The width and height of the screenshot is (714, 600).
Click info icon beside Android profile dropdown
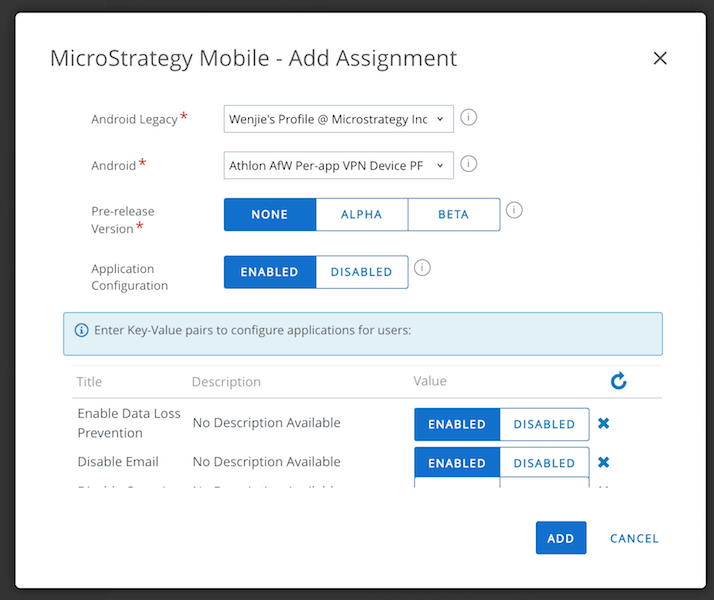tap(468, 164)
